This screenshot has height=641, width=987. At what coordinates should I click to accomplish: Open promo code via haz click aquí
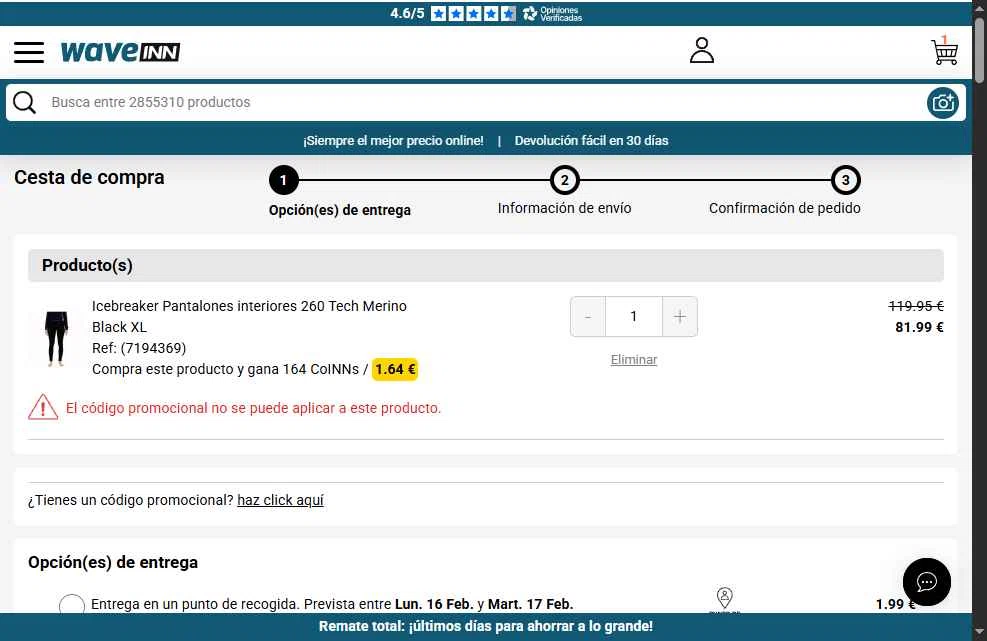(280, 500)
